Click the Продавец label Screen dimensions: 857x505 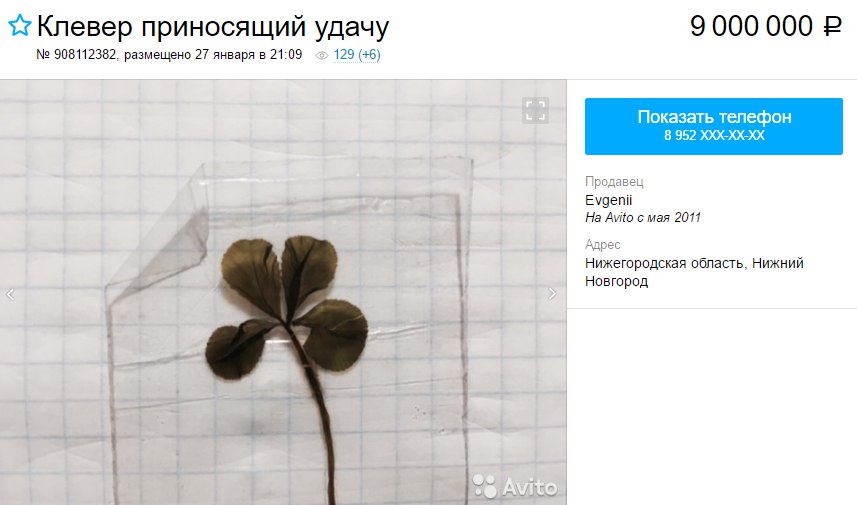[614, 181]
